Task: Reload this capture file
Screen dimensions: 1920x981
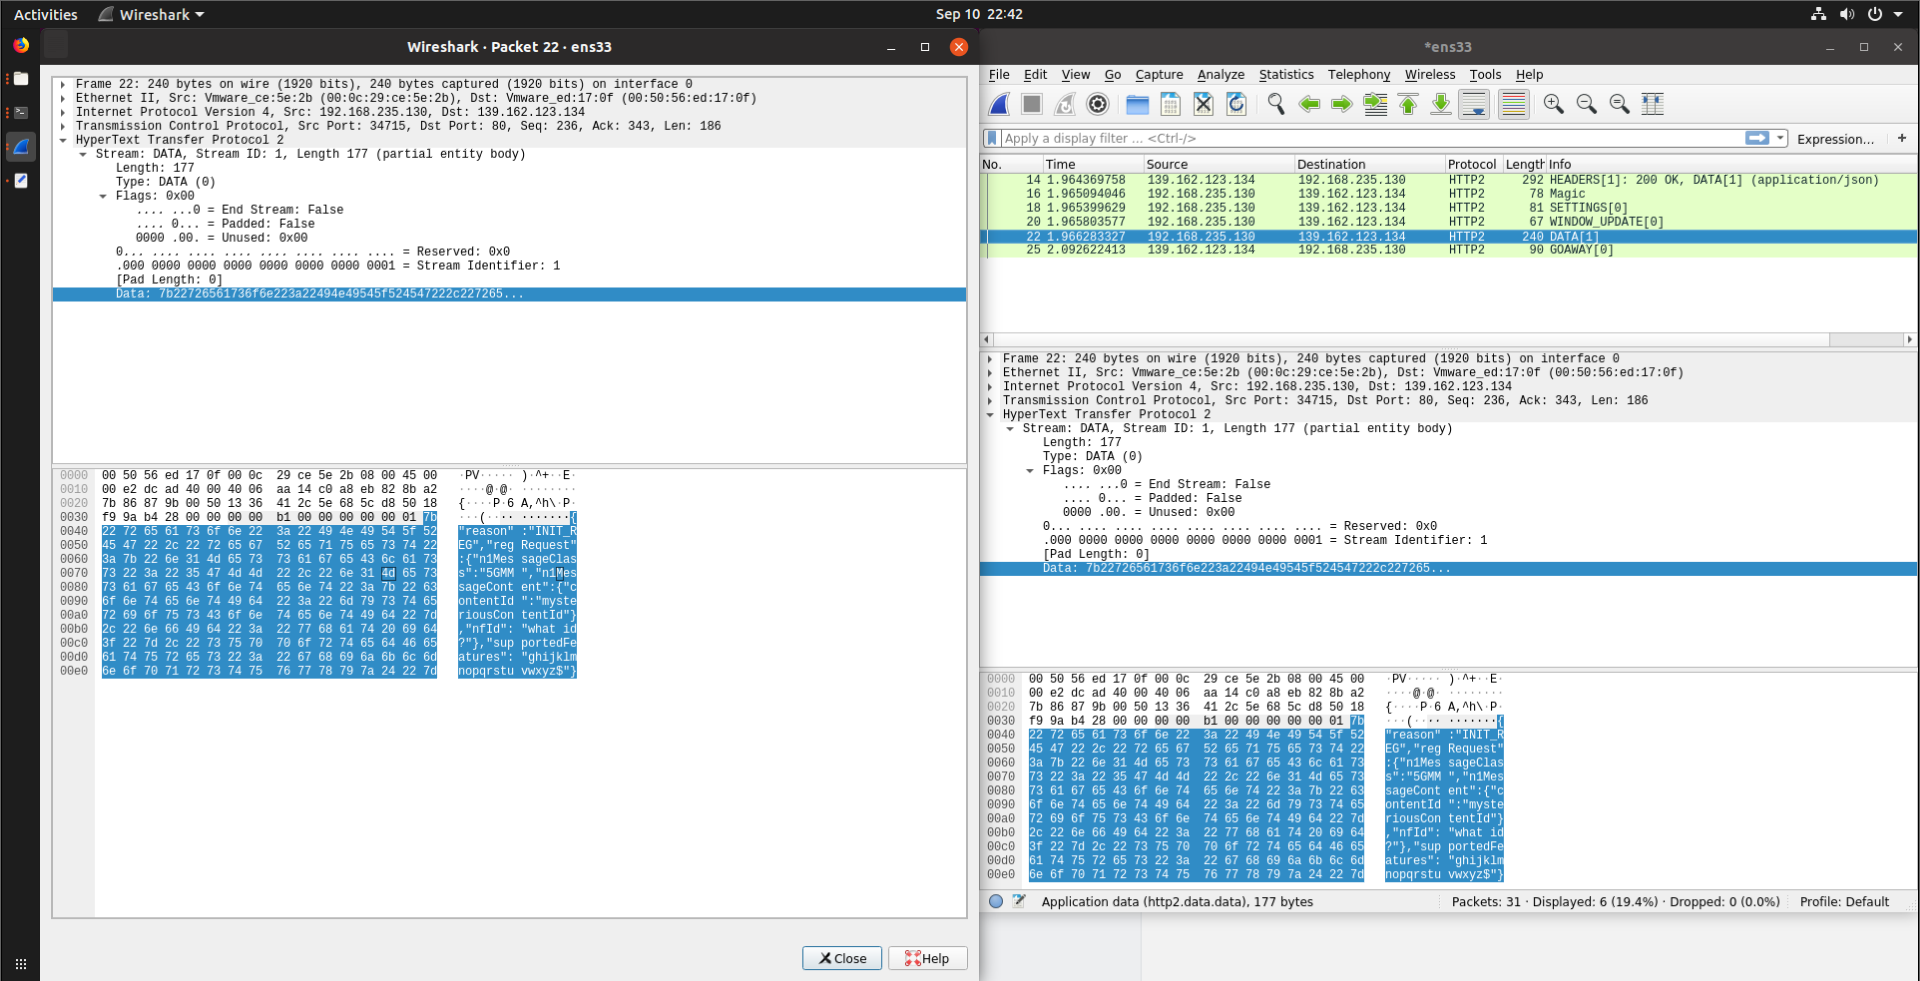Action: pyautogui.click(x=1236, y=104)
